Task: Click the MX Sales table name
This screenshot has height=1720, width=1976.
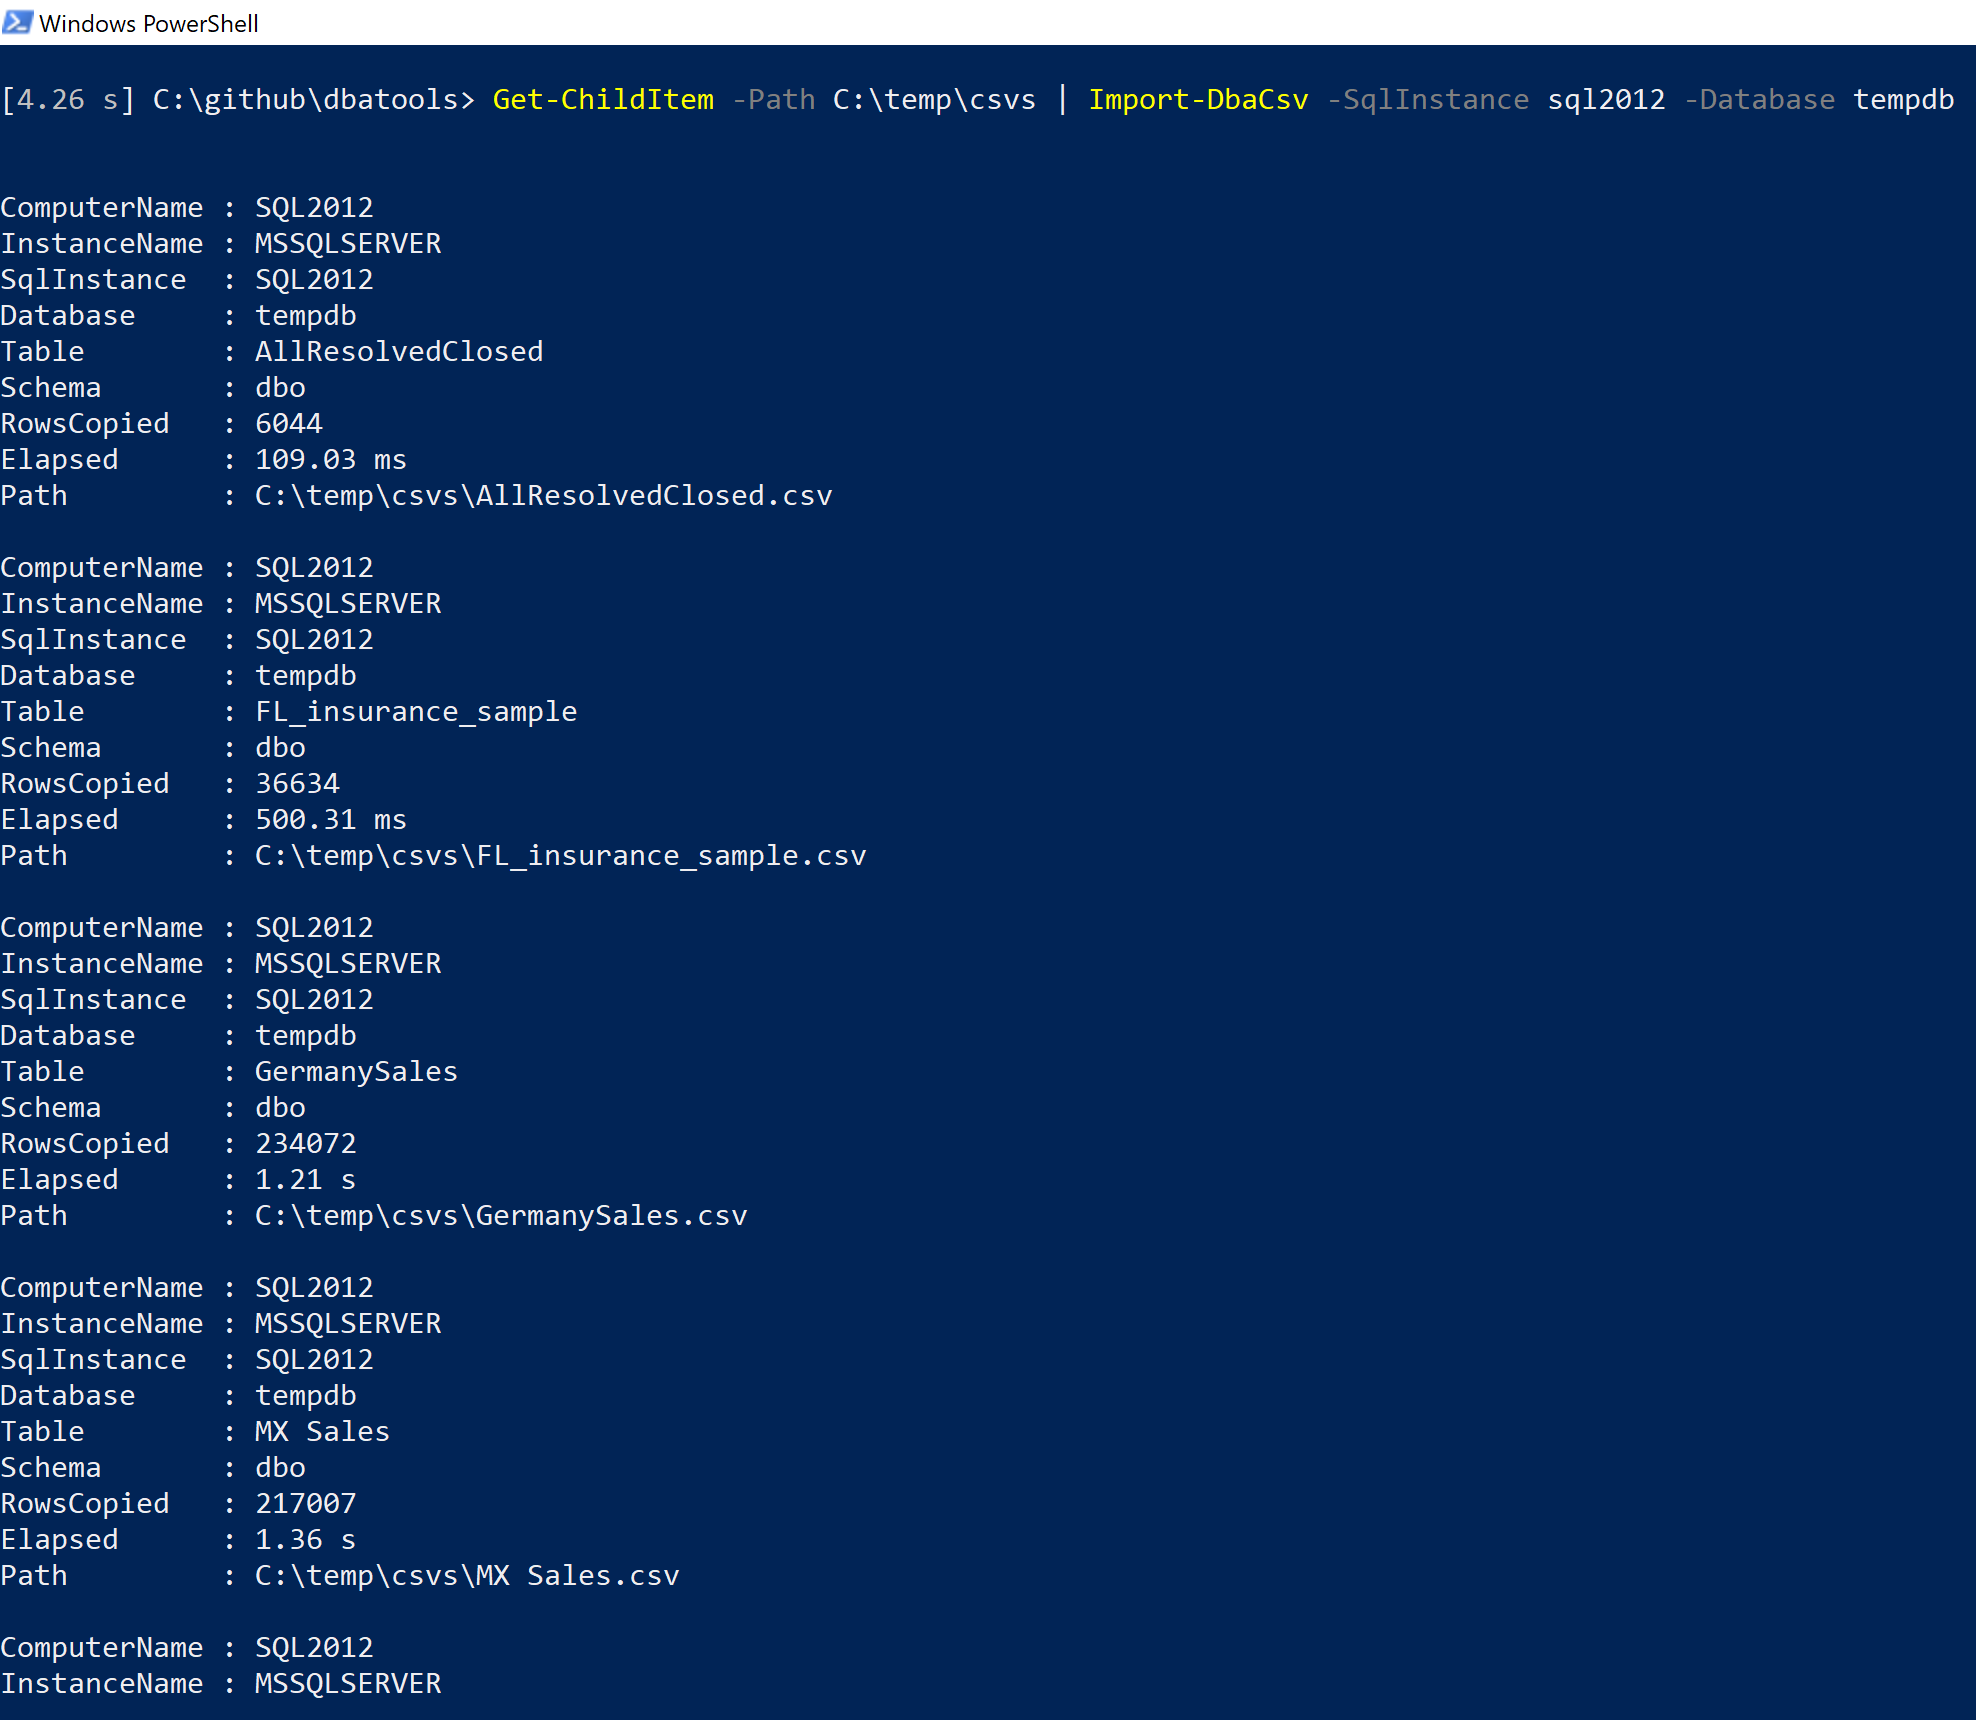Action: 322,1432
